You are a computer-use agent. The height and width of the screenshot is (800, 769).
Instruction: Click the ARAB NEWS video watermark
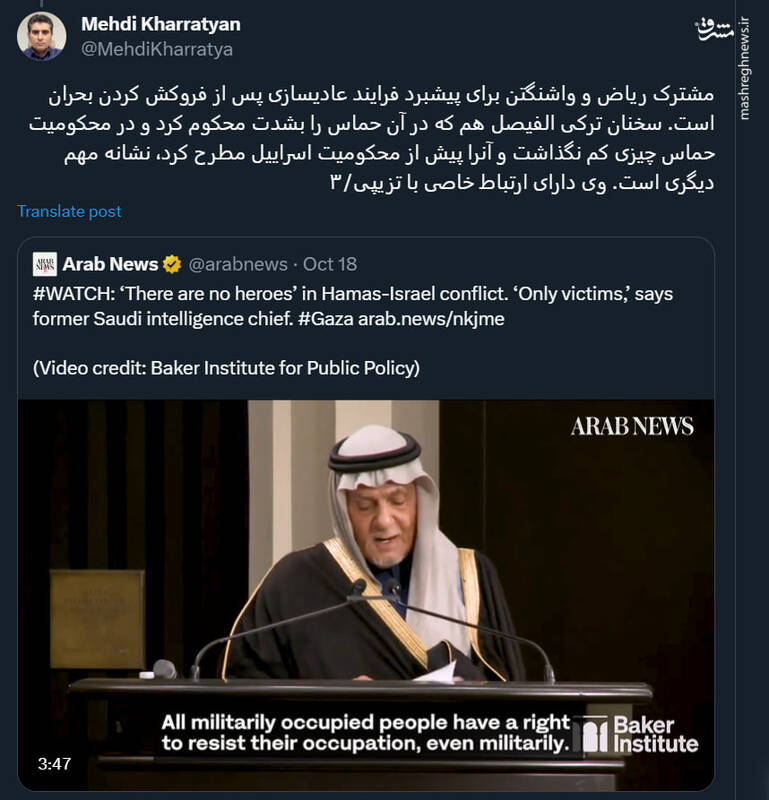pyautogui.click(x=632, y=426)
